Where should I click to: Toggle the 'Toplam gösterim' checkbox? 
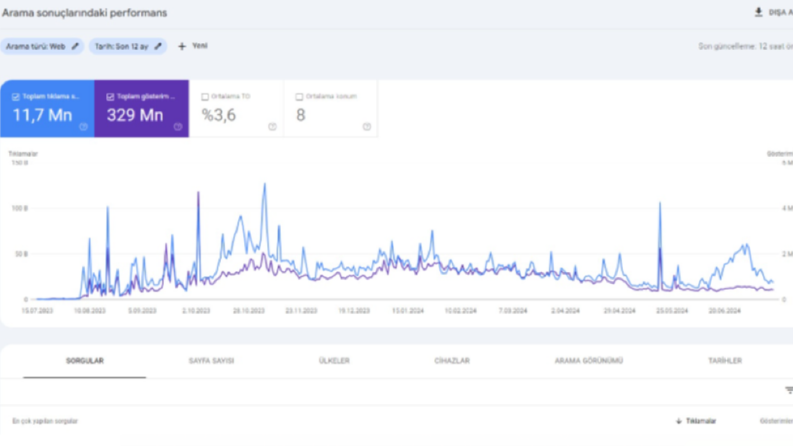110,97
